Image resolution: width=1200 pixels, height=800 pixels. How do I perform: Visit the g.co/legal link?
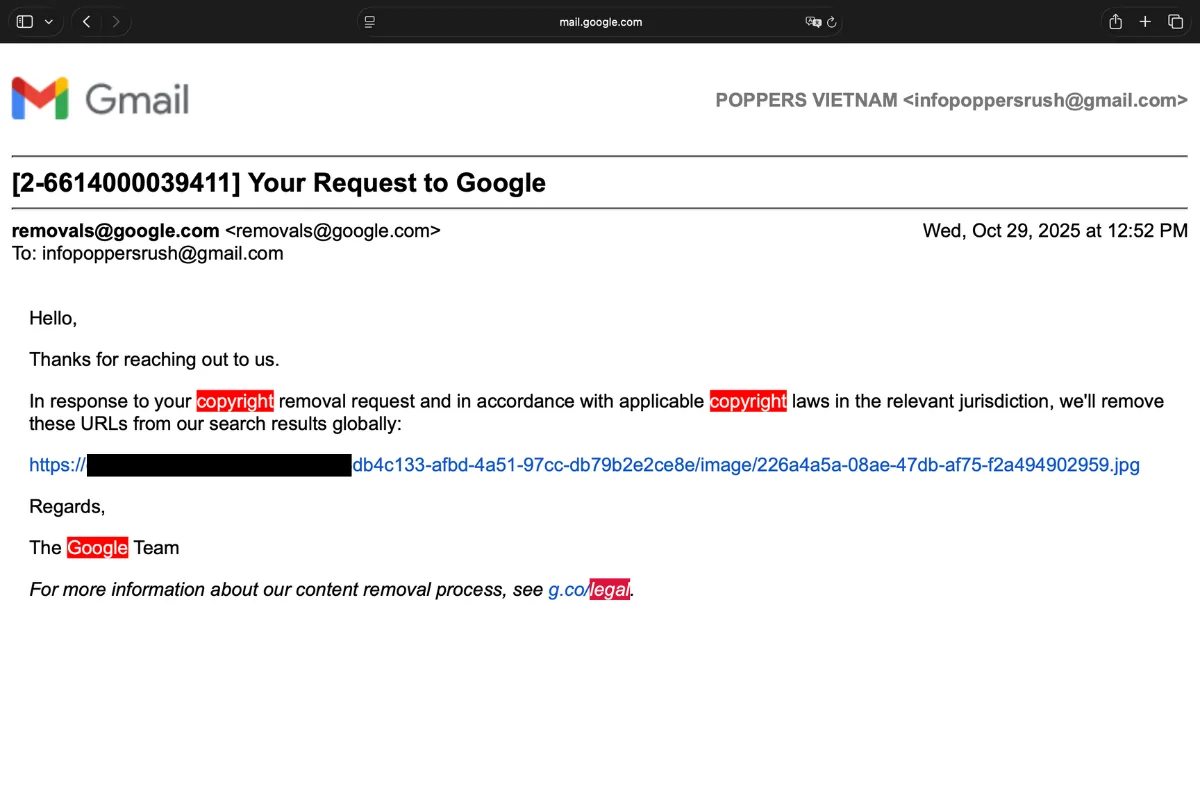point(589,589)
